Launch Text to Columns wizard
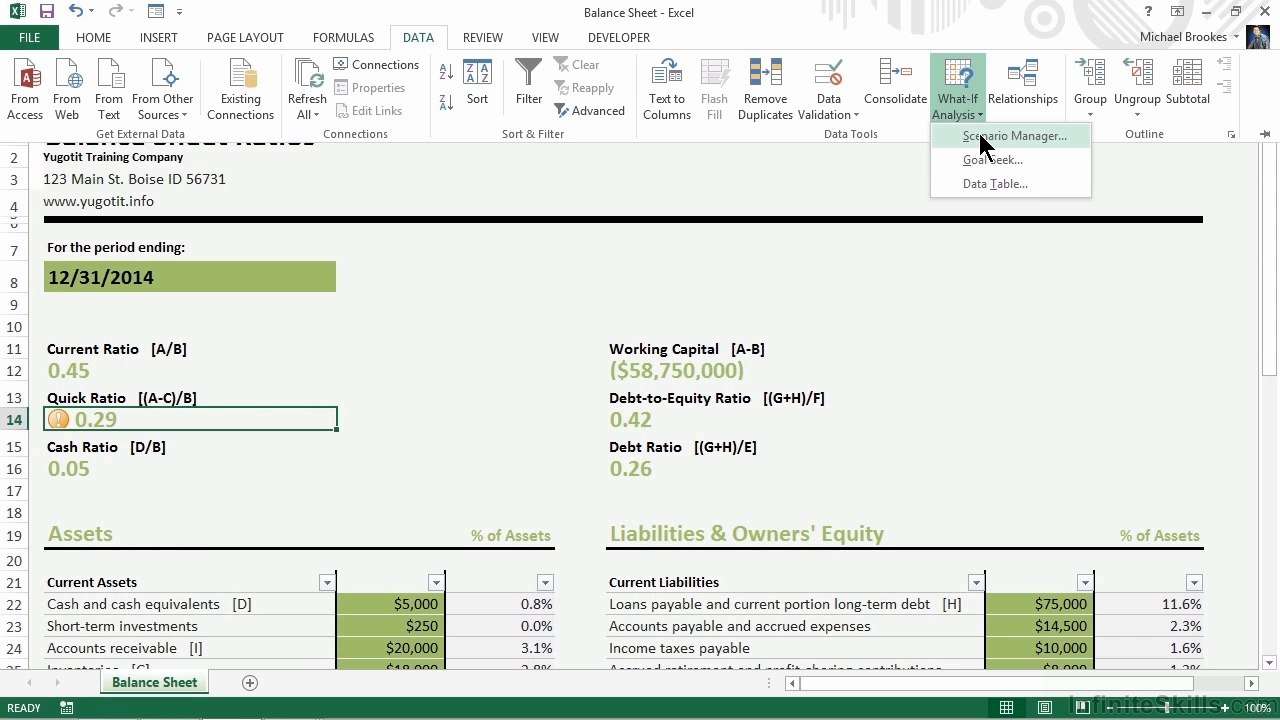The width and height of the screenshot is (1280, 720). pos(667,90)
